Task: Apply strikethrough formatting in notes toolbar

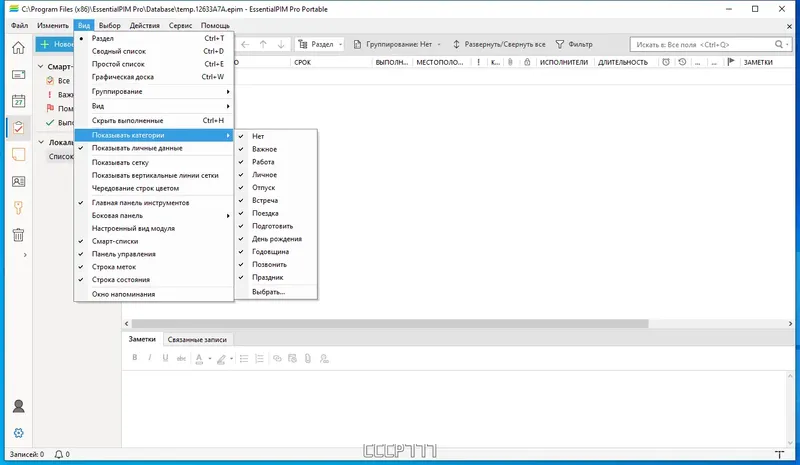Action: pos(181,358)
